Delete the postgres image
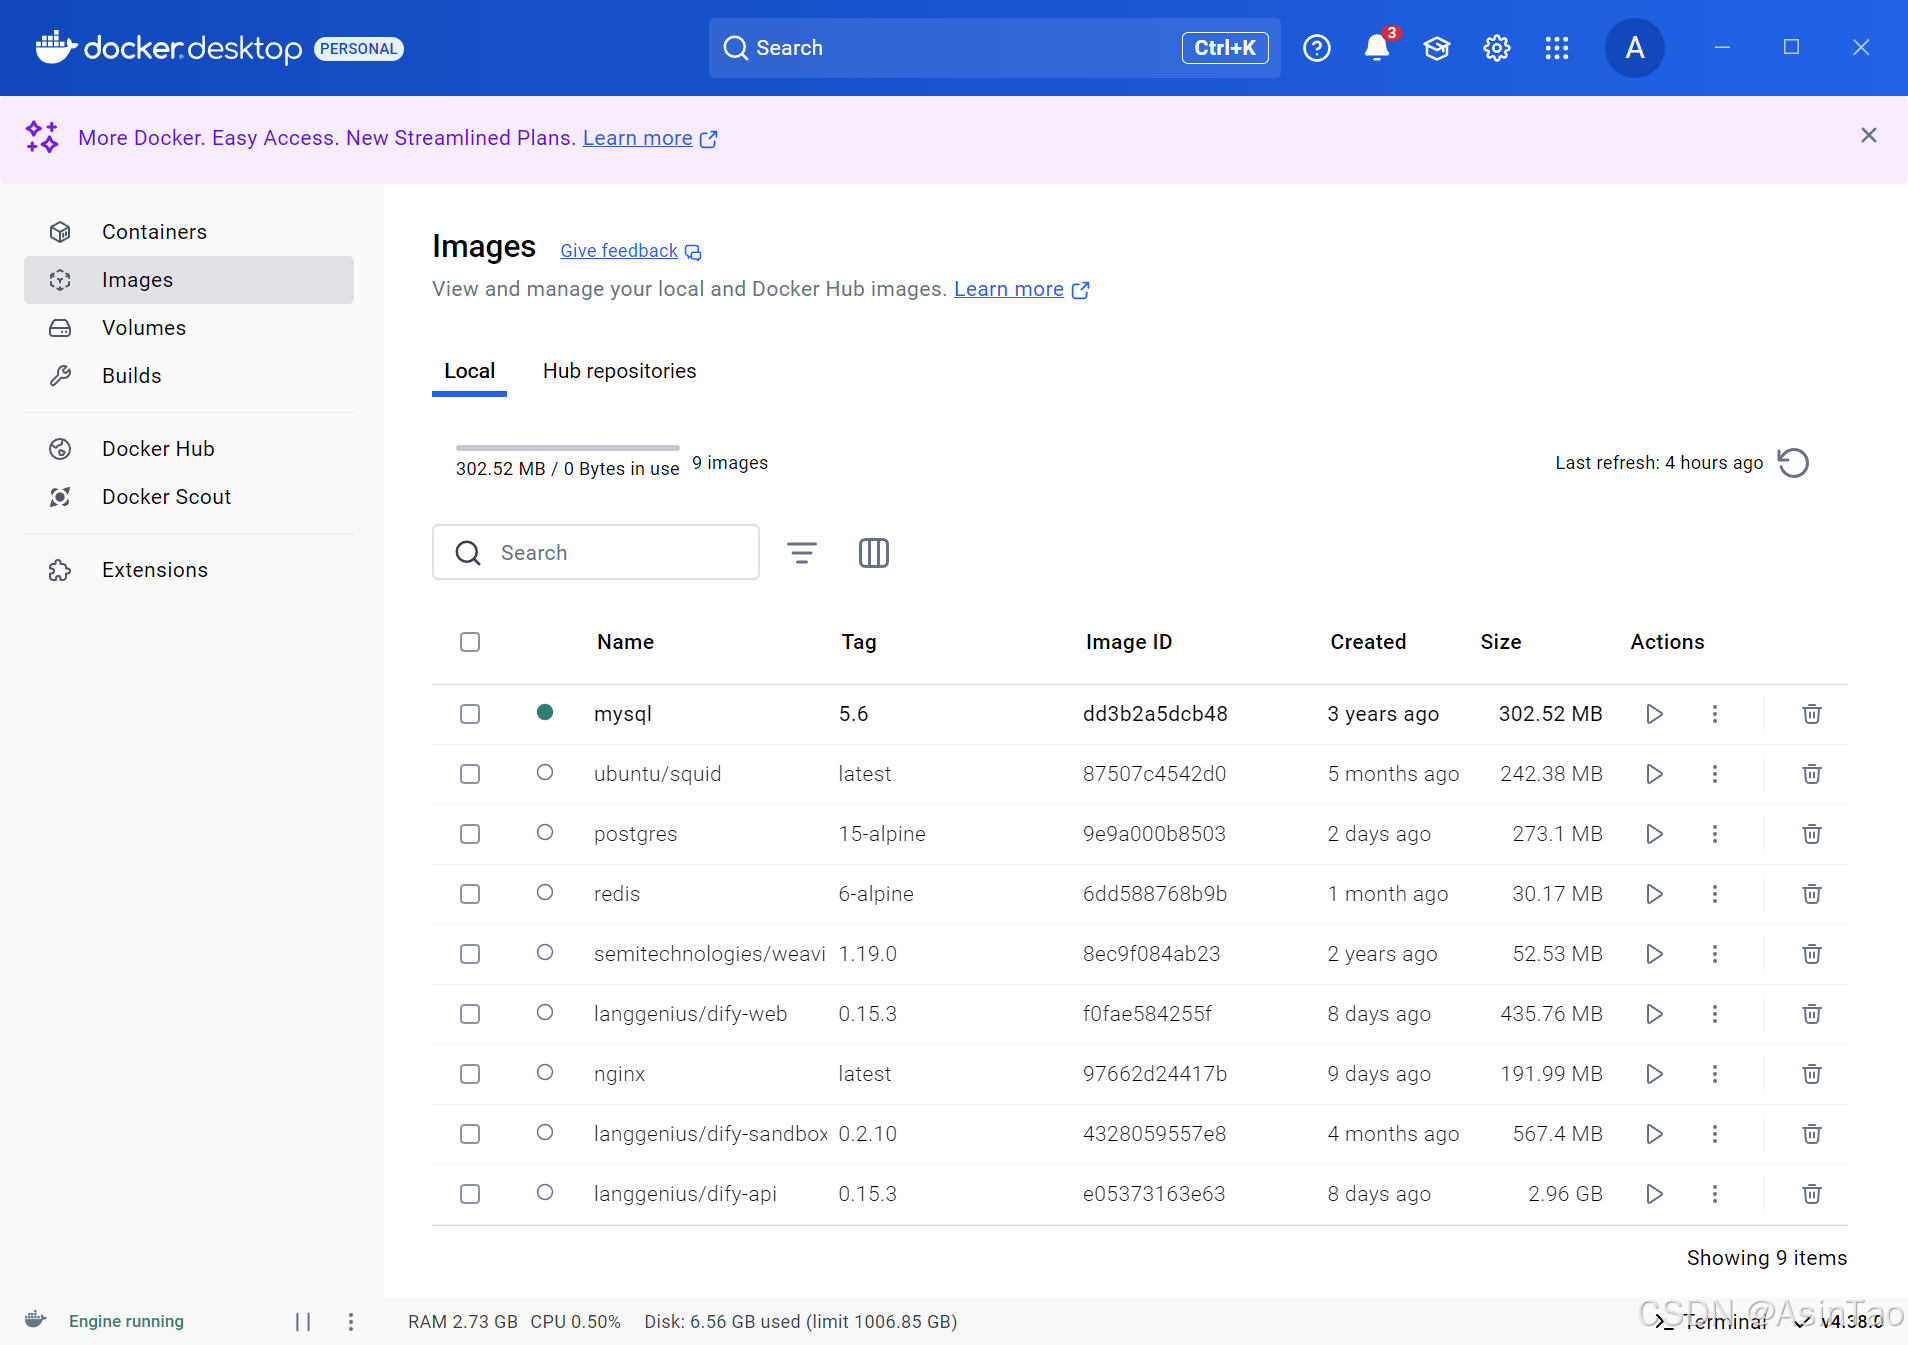 [1812, 834]
